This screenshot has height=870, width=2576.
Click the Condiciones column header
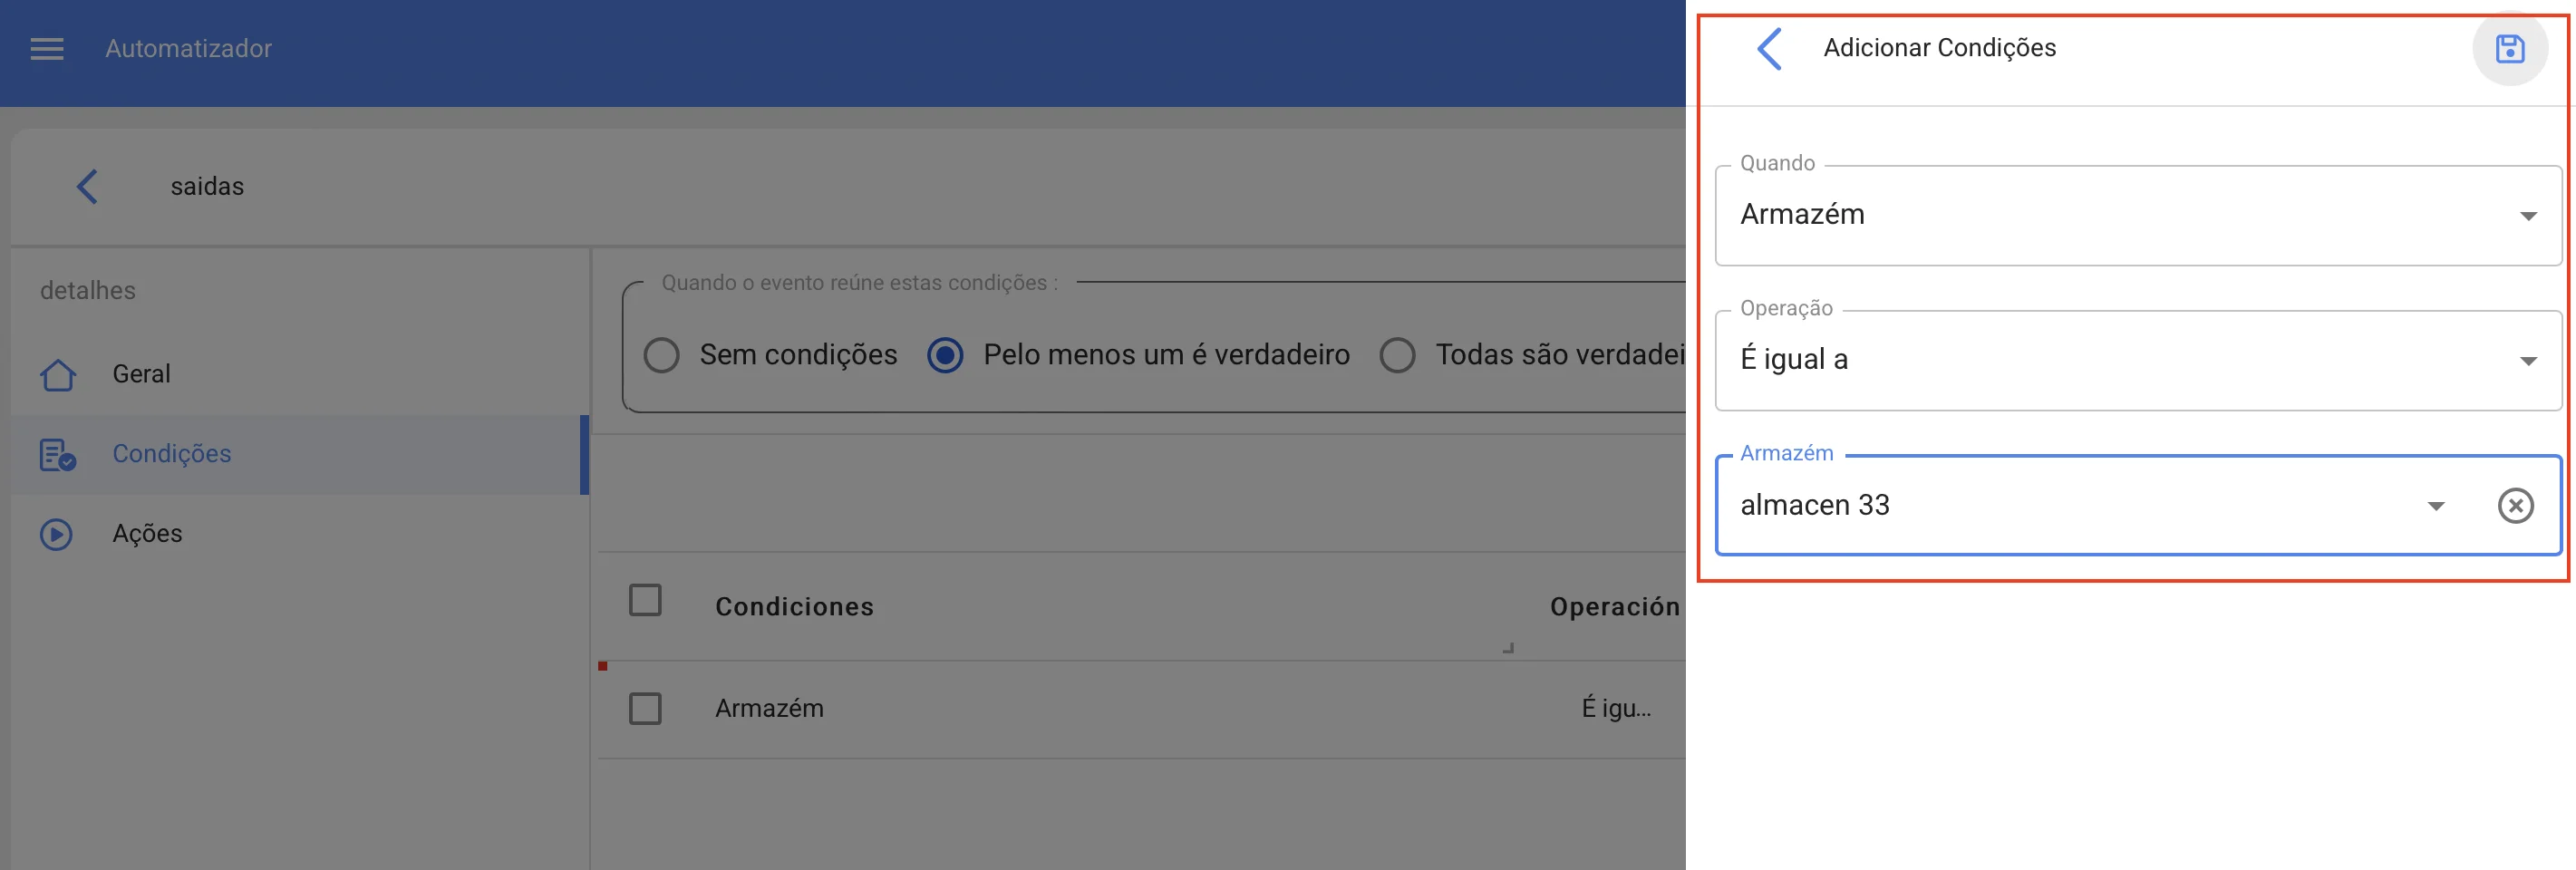pos(794,607)
